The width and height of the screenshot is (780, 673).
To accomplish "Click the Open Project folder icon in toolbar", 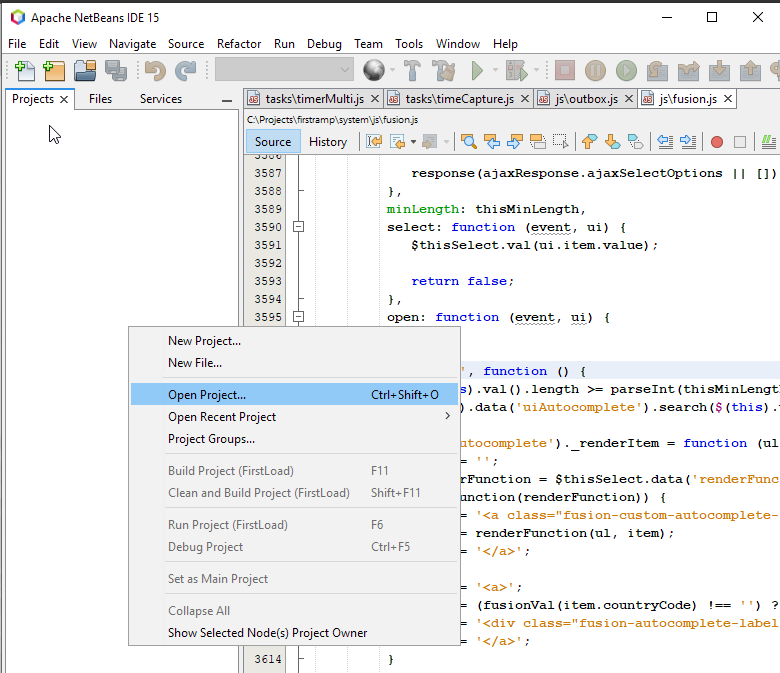I will [x=85, y=70].
